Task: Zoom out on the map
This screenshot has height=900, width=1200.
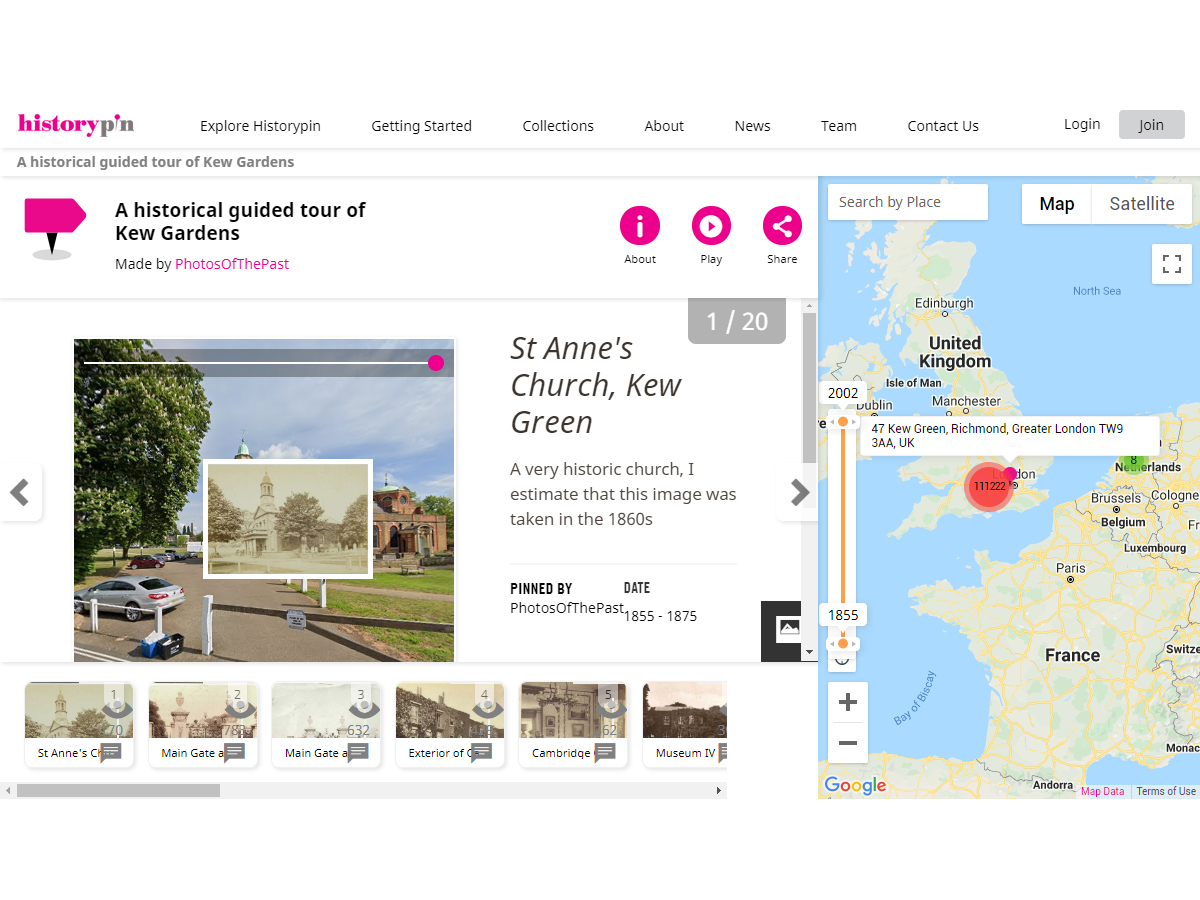Action: [x=847, y=743]
